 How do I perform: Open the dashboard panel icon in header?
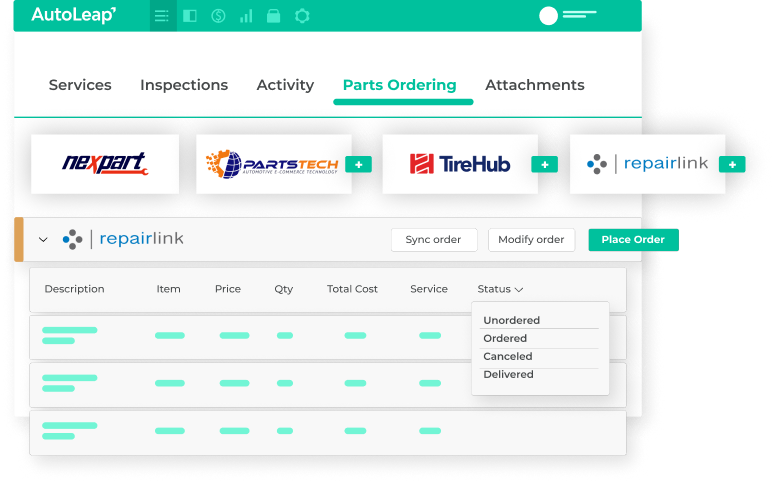190,16
